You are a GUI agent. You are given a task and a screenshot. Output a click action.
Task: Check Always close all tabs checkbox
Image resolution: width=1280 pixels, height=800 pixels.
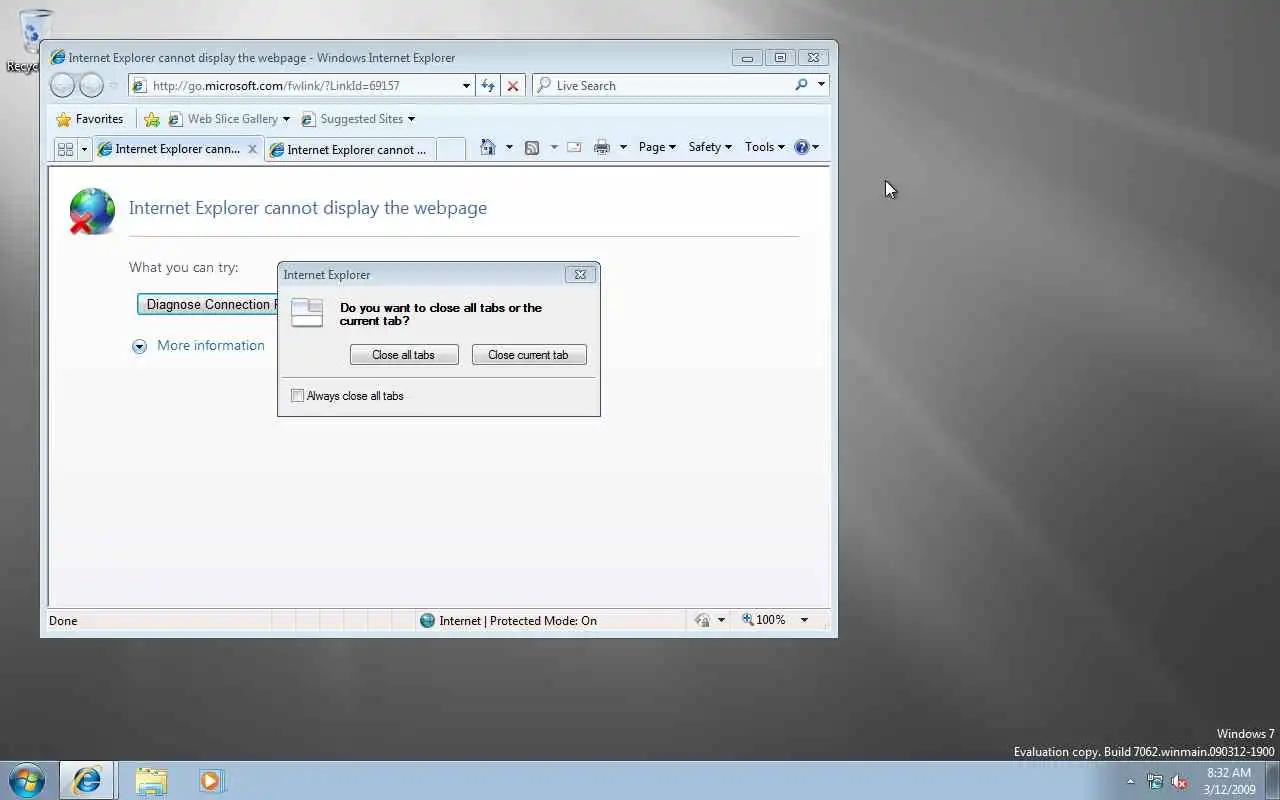coord(297,396)
